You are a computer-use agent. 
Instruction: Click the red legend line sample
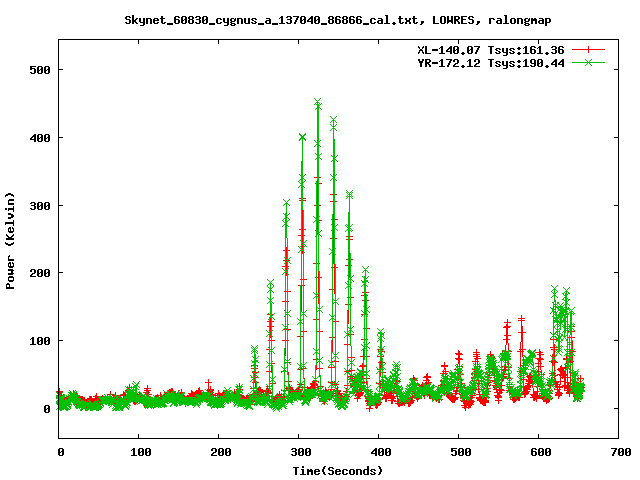point(588,50)
